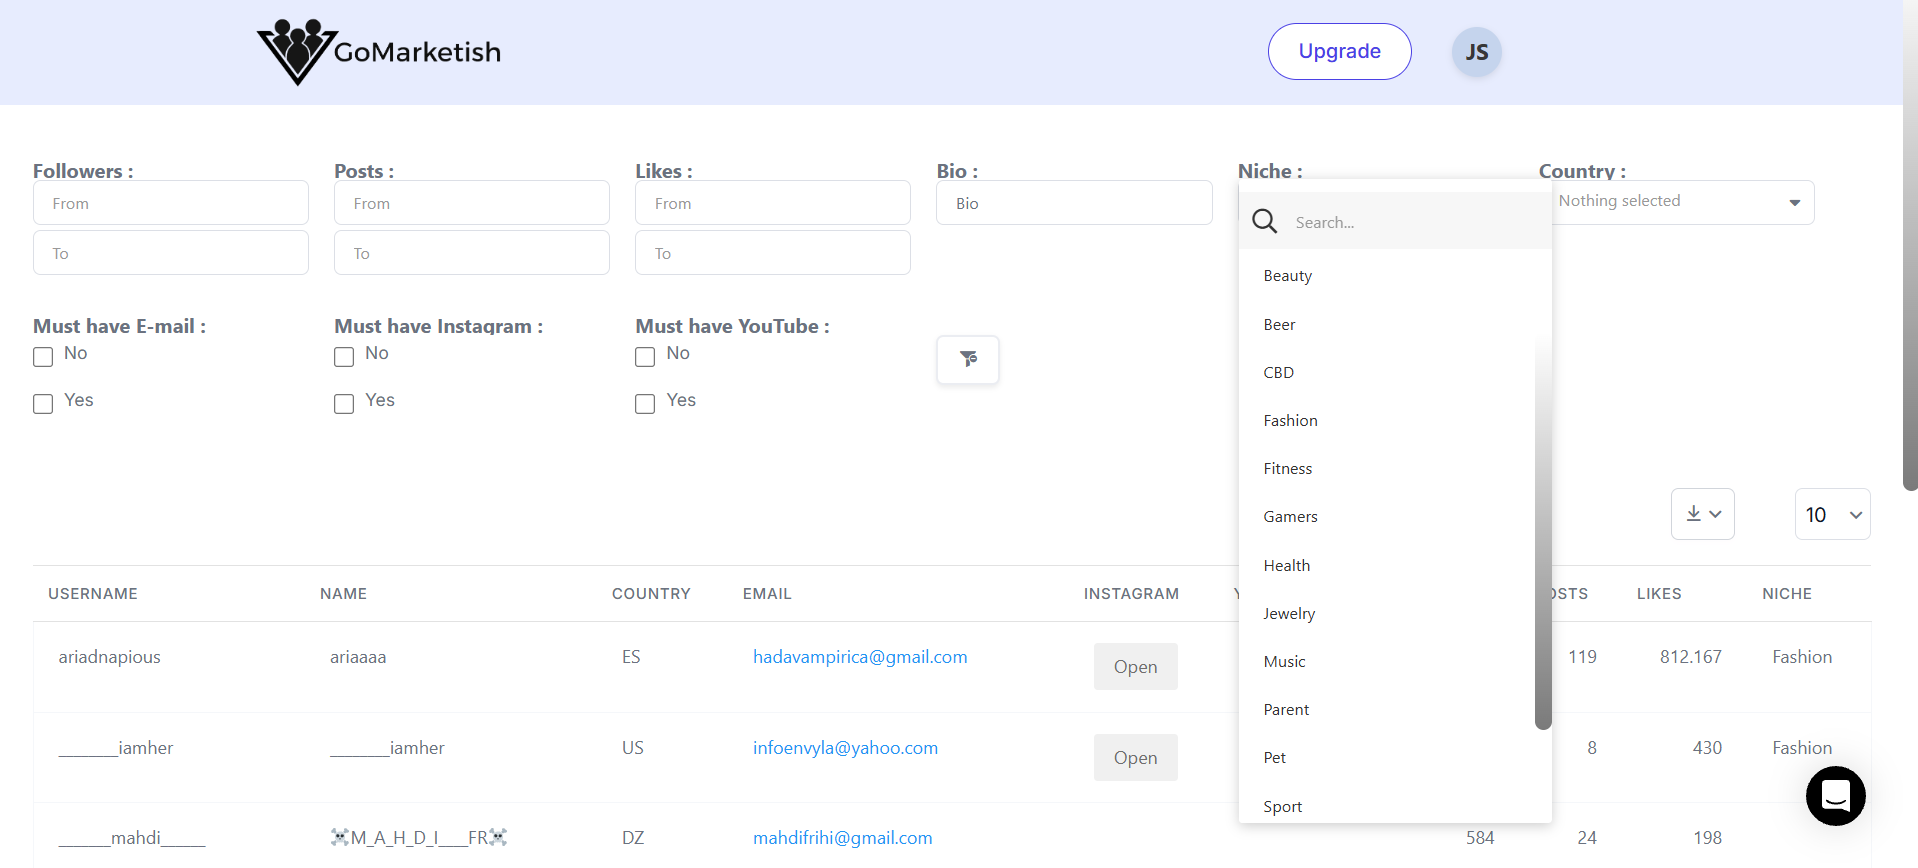Check 'No' under Must have E-mail

[x=43, y=357]
